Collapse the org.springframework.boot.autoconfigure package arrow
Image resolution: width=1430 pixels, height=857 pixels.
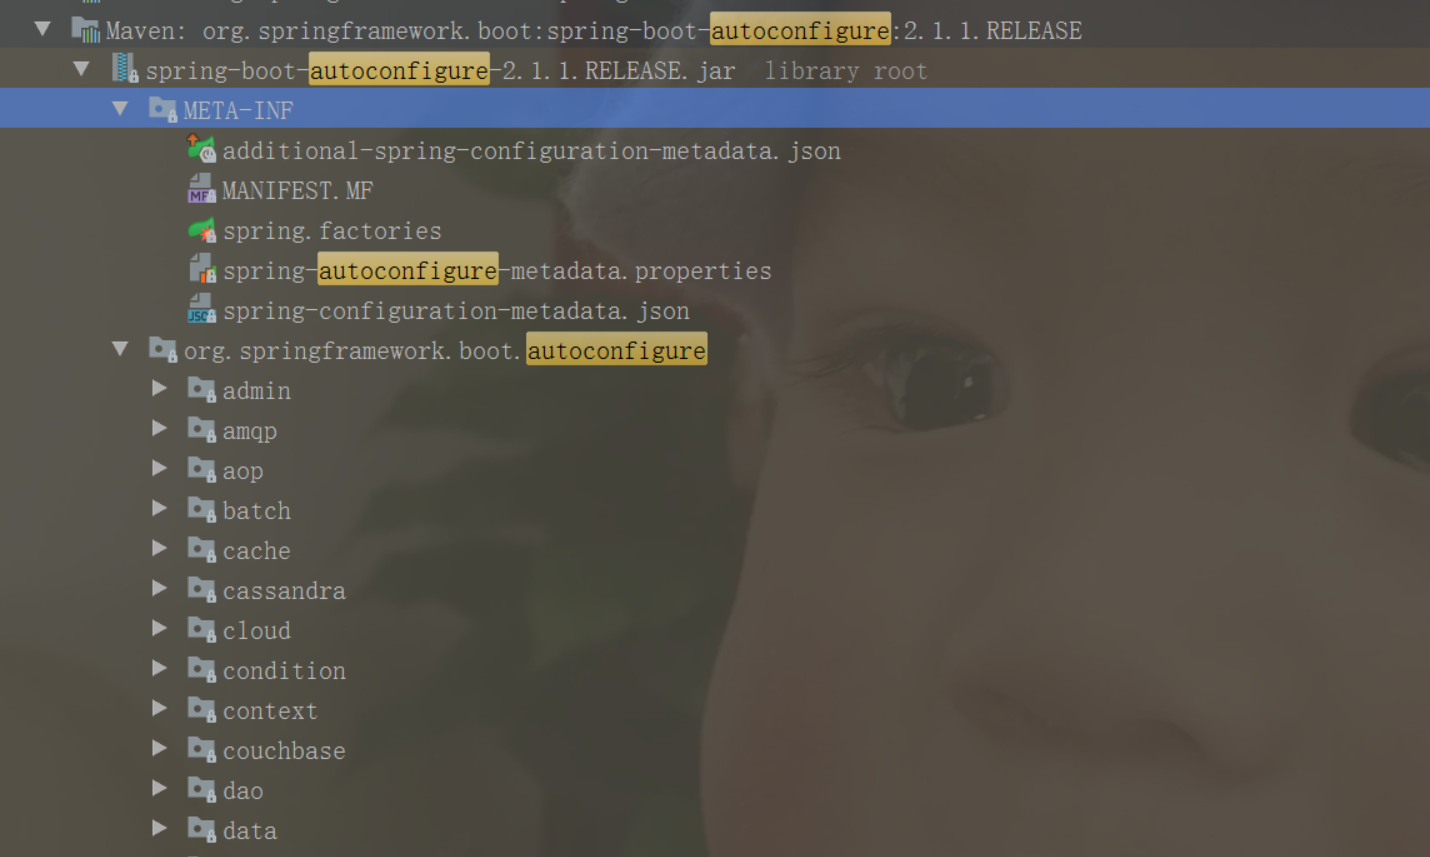point(120,348)
